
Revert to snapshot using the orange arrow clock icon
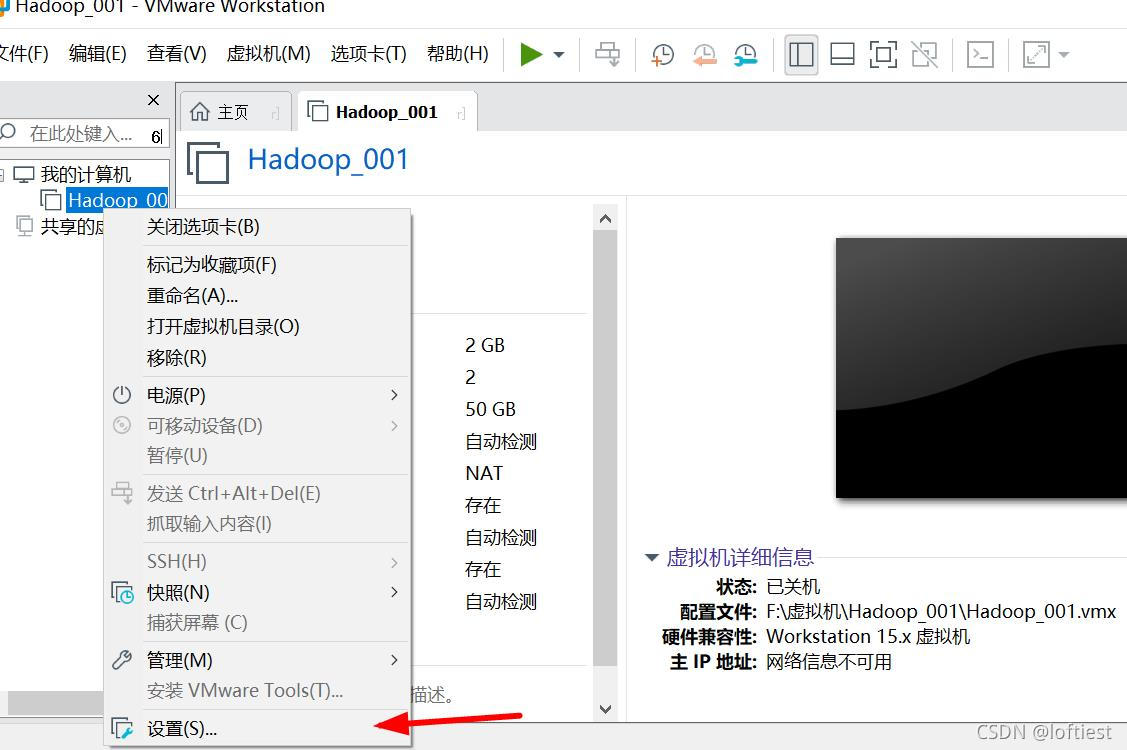coord(704,55)
